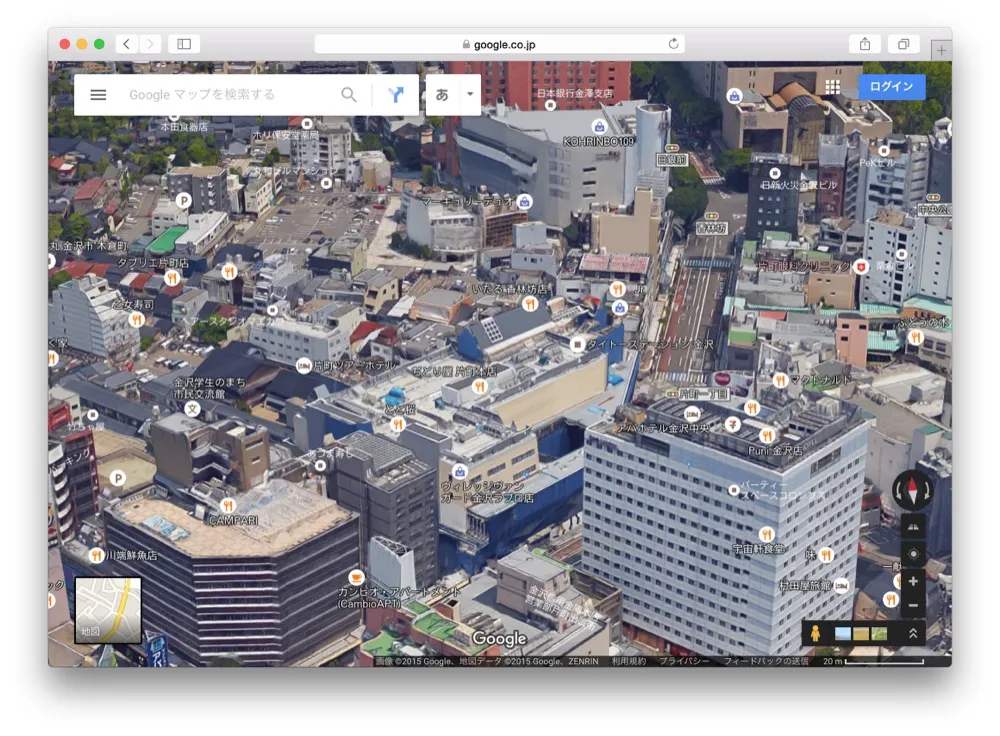Open the Google apps grid launcher
This screenshot has width=1000, height=736.
[x=833, y=86]
